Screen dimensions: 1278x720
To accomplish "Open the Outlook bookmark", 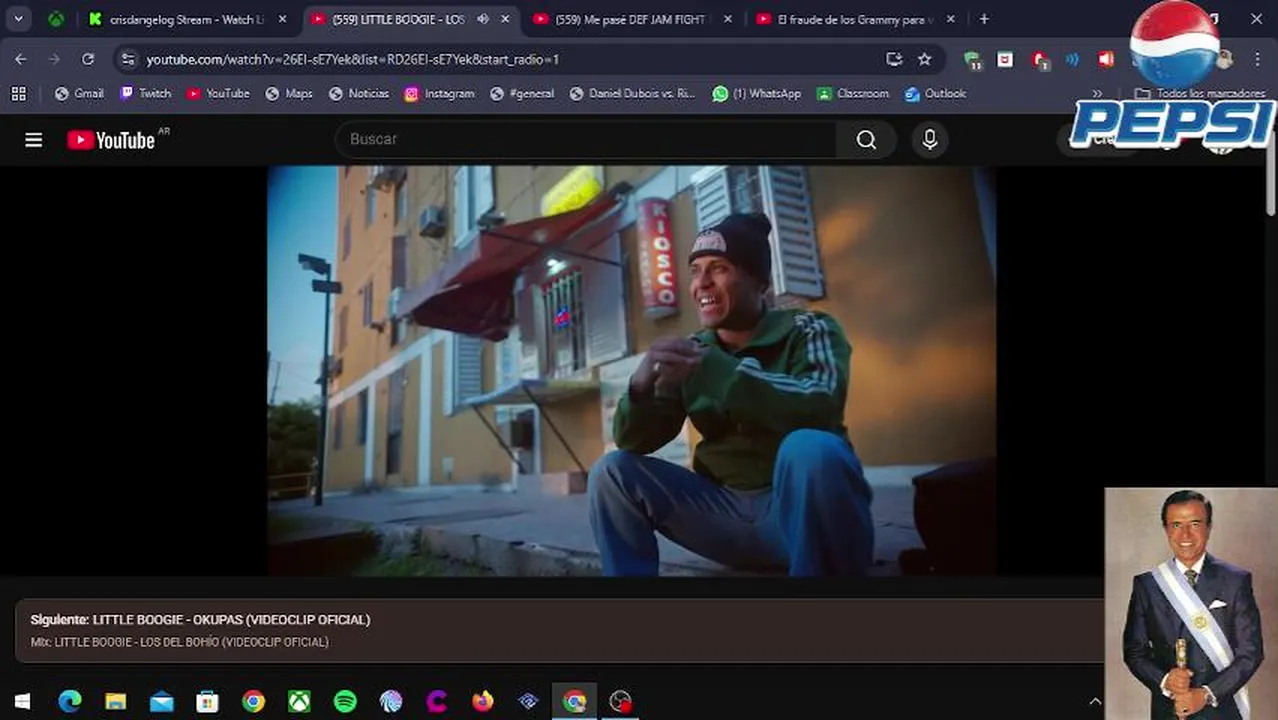I will point(935,93).
